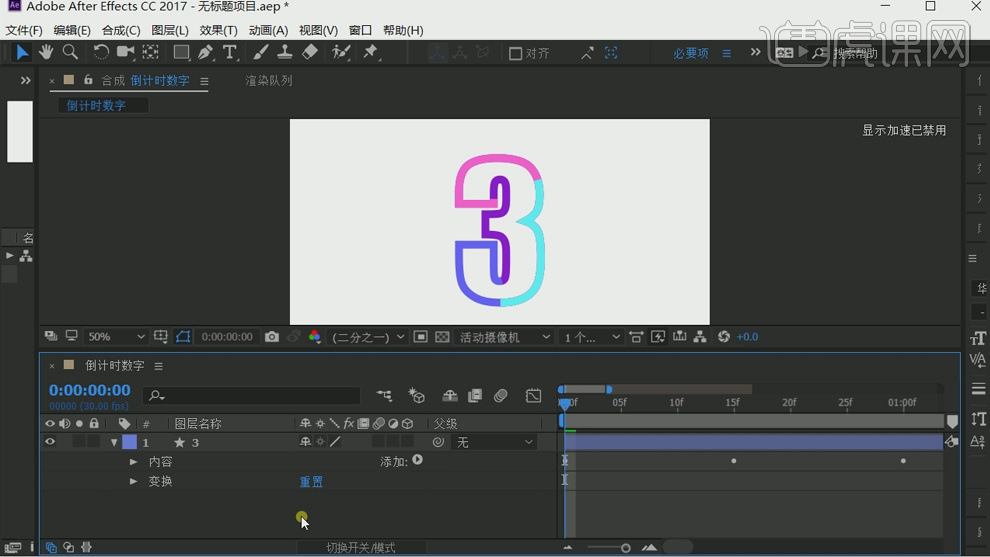Enable the 对齐 snapping checkbox
Viewport: 990px width, 557px height.
pyautogui.click(x=516, y=53)
